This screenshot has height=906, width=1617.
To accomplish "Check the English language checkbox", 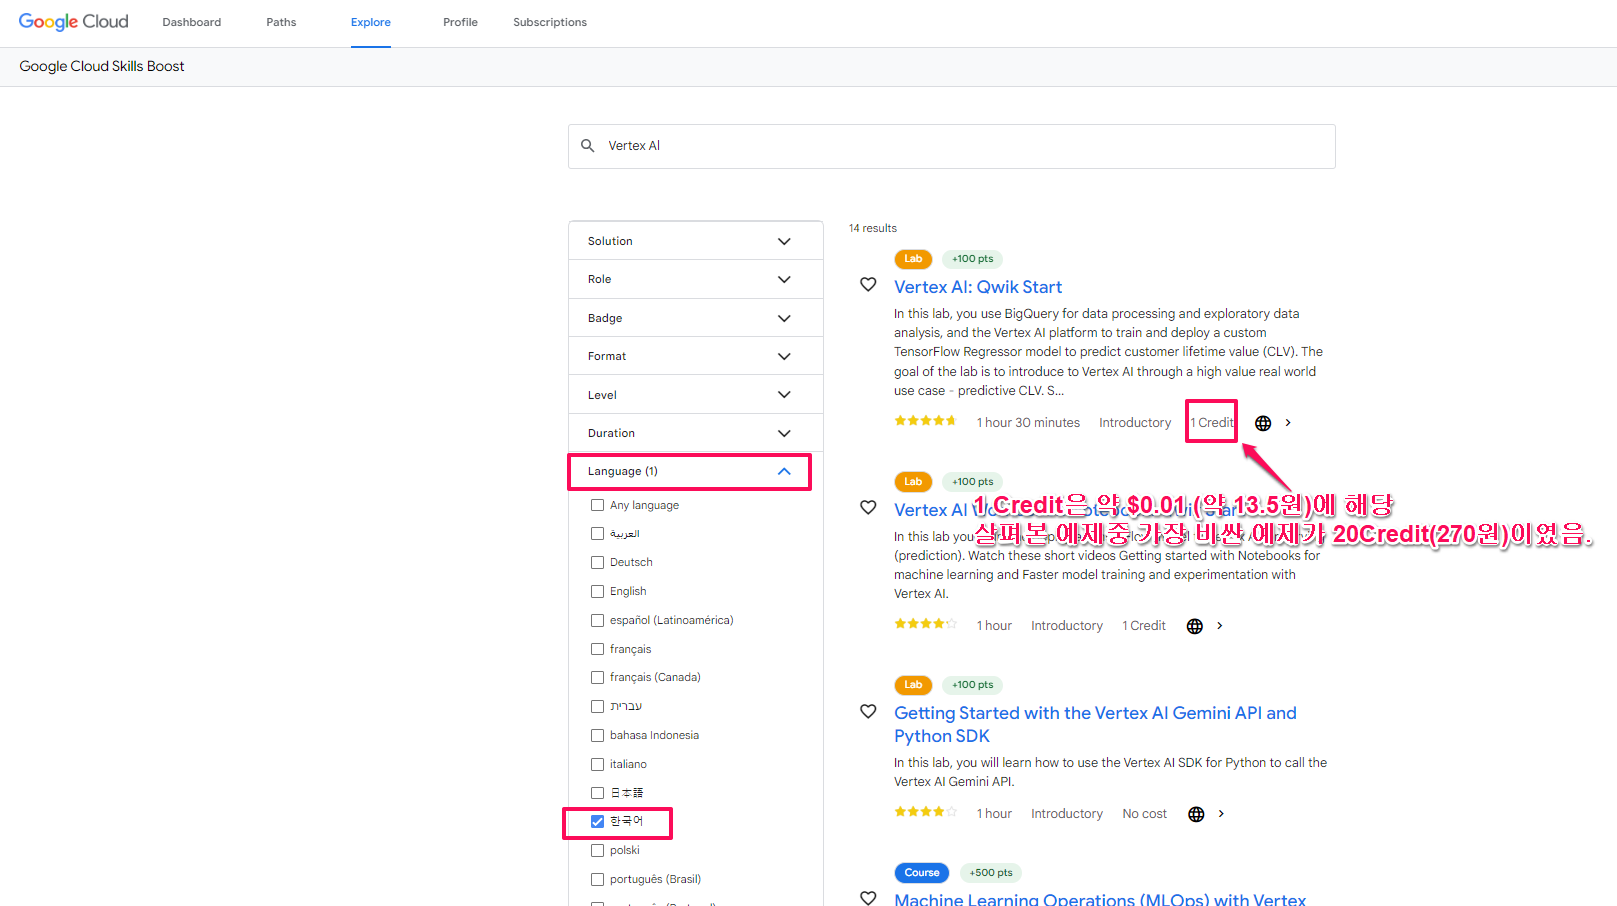I will coord(597,592).
